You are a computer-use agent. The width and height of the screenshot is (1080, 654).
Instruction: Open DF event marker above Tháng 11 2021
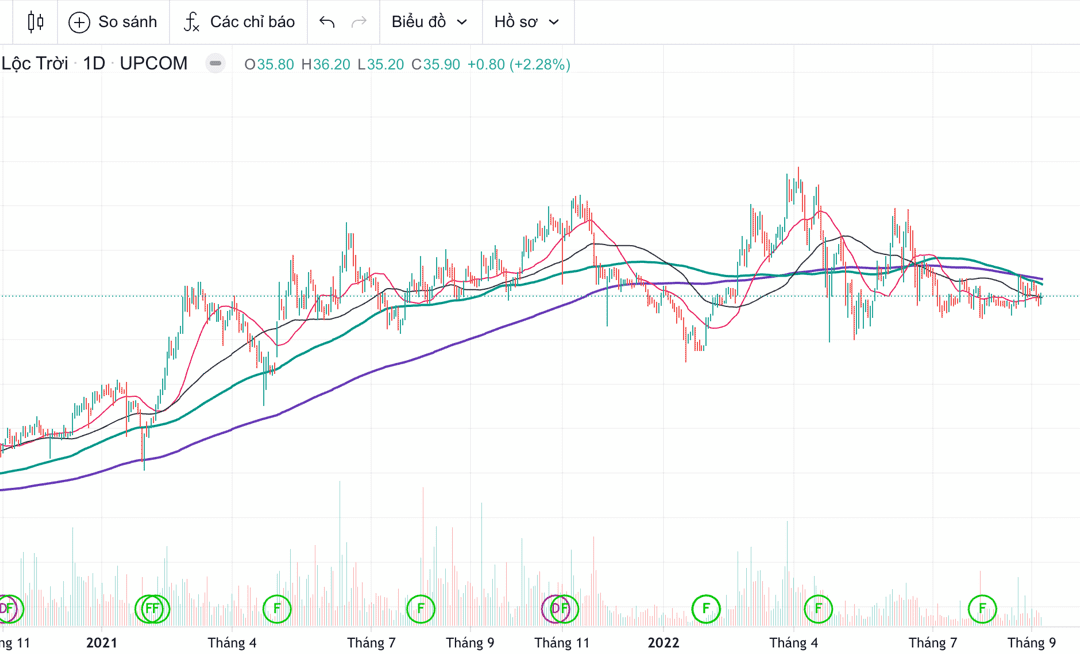point(559,607)
